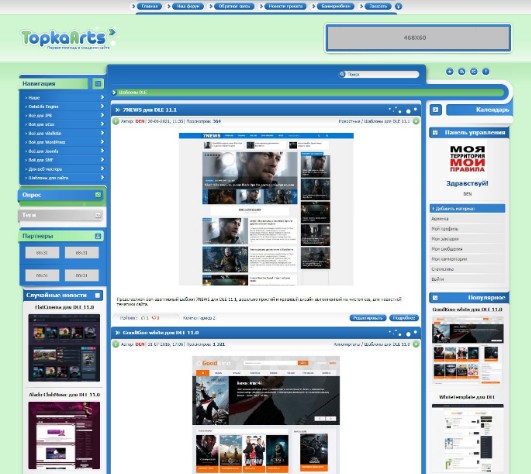
Task: Collapse the Опрос block using its icon
Action: pyautogui.click(x=98, y=195)
